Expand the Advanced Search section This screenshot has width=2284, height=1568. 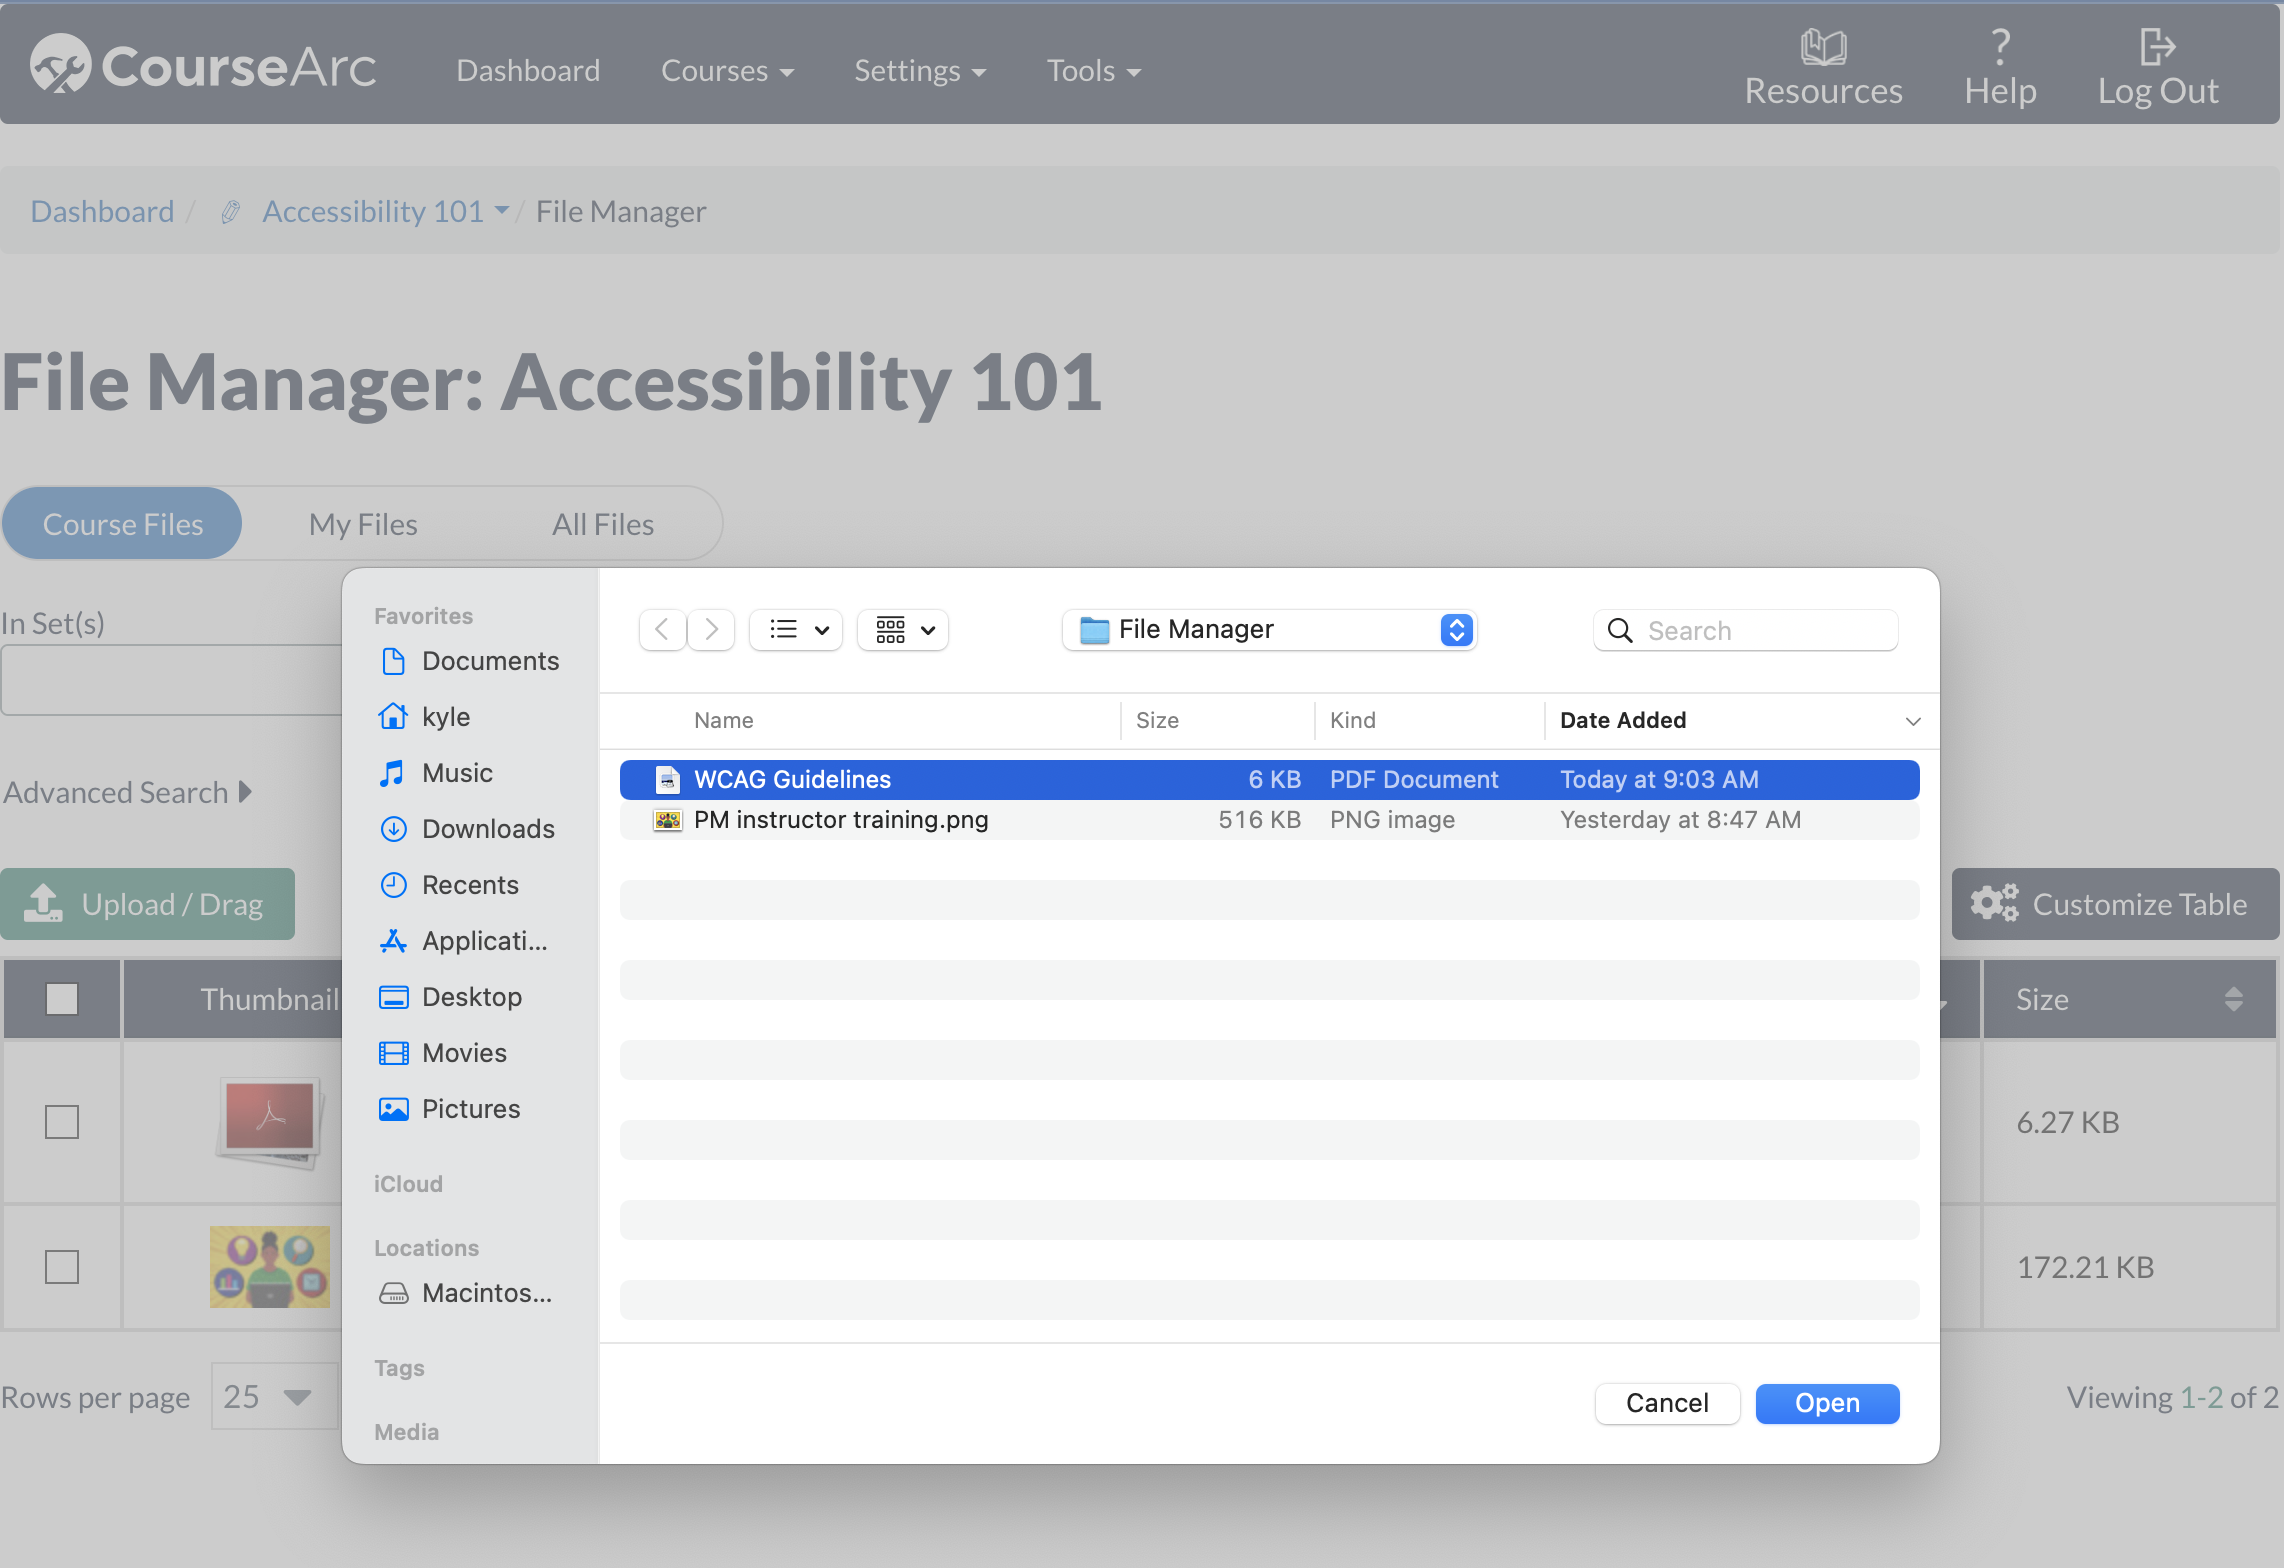coord(127,793)
